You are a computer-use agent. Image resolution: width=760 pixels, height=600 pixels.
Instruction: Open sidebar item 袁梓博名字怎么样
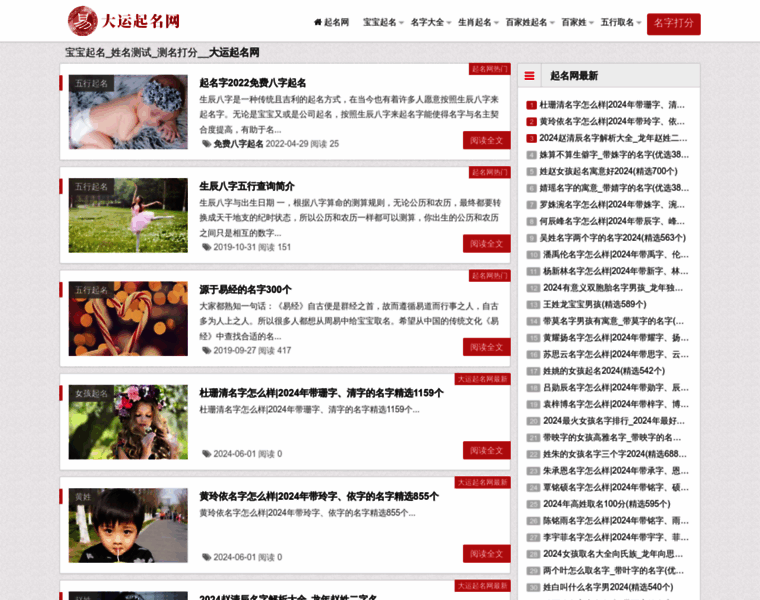tap(616, 404)
